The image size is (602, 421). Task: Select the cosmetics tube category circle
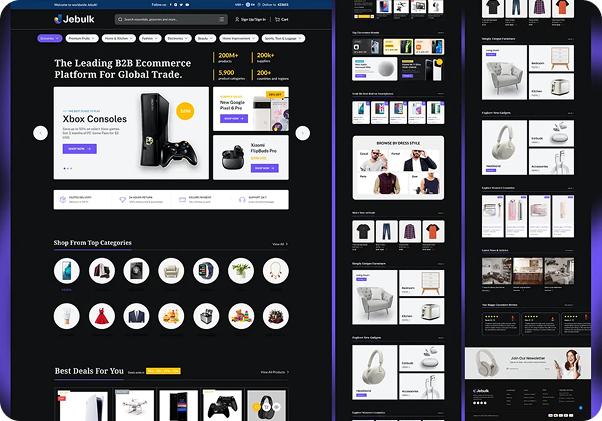(x=67, y=316)
